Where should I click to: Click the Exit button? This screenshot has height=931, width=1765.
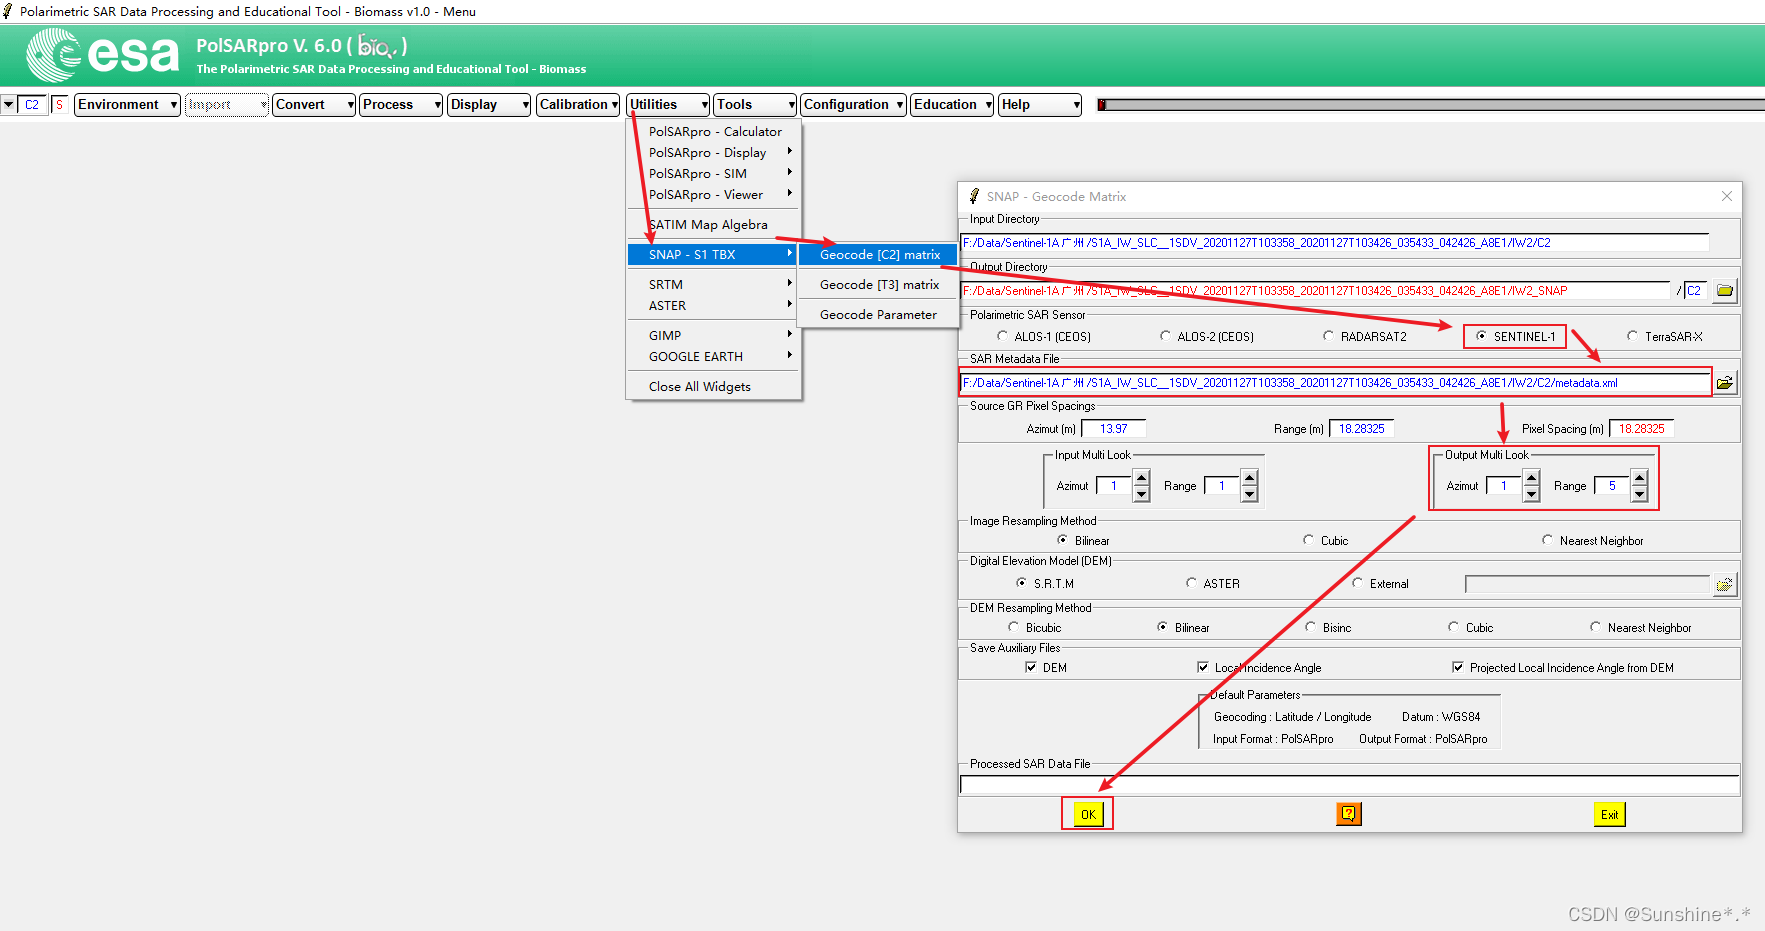[1609, 815]
